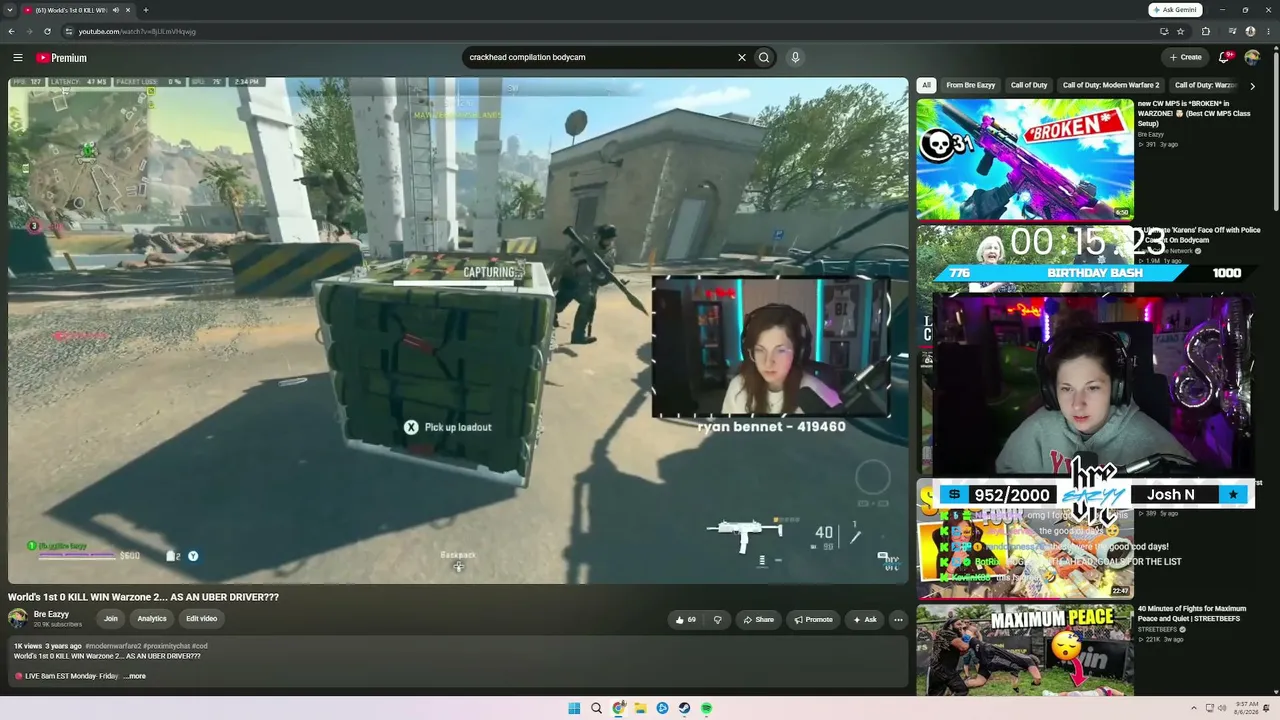Screen dimensions: 1280x720
Task: Open Chrome three-dot menu
Action: click(1267, 31)
